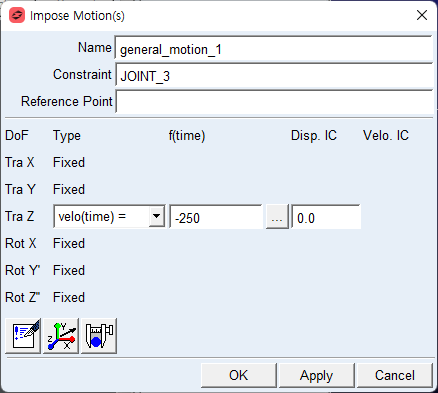The height and width of the screenshot is (393, 438).
Task: Click the Fixed label for Tra X
Action: coord(69,163)
